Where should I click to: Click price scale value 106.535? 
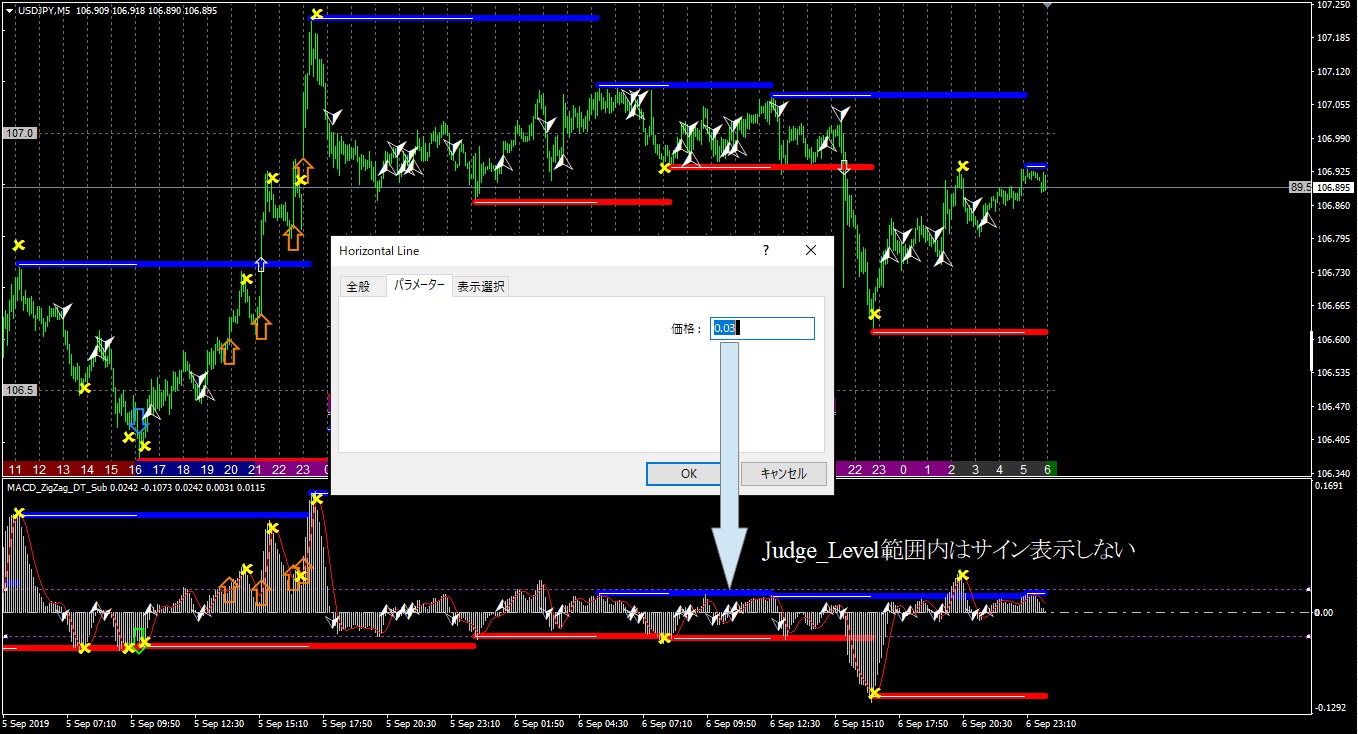coord(1332,373)
